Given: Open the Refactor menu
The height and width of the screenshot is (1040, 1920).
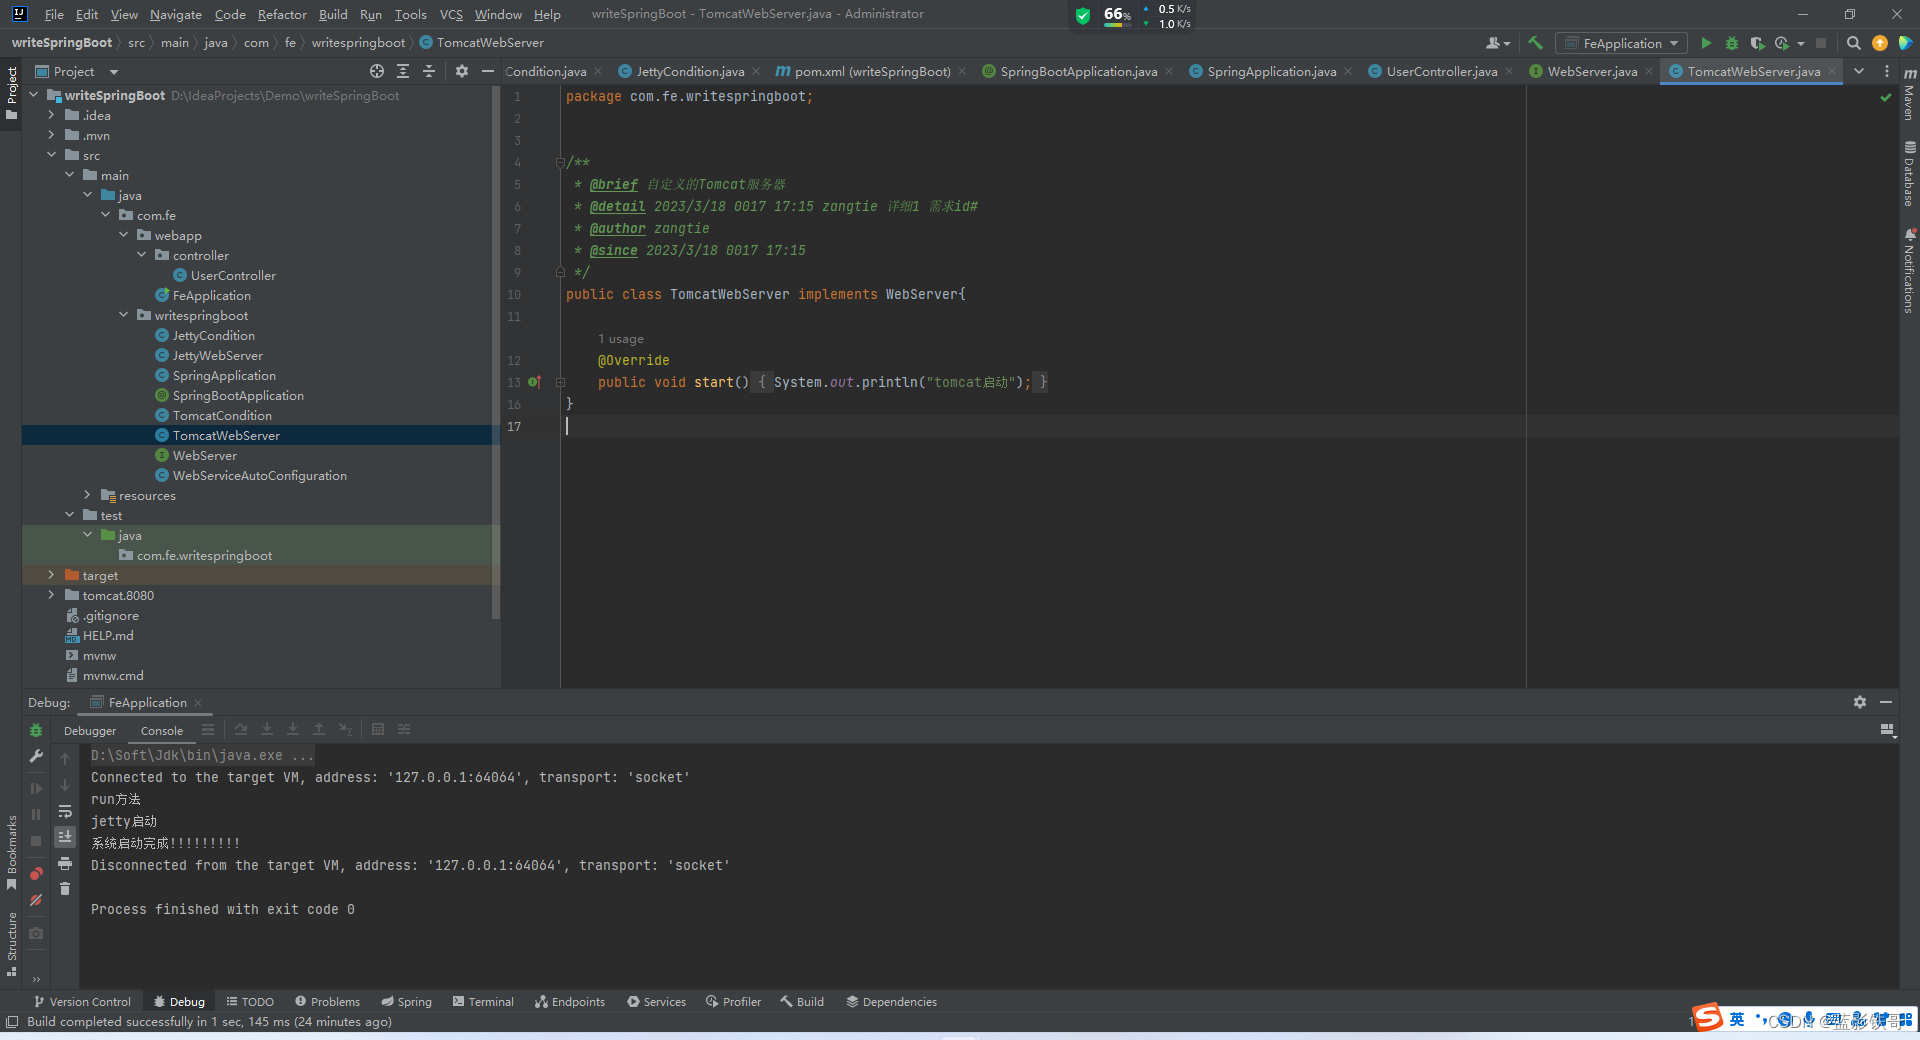Looking at the screenshot, I should pos(282,14).
